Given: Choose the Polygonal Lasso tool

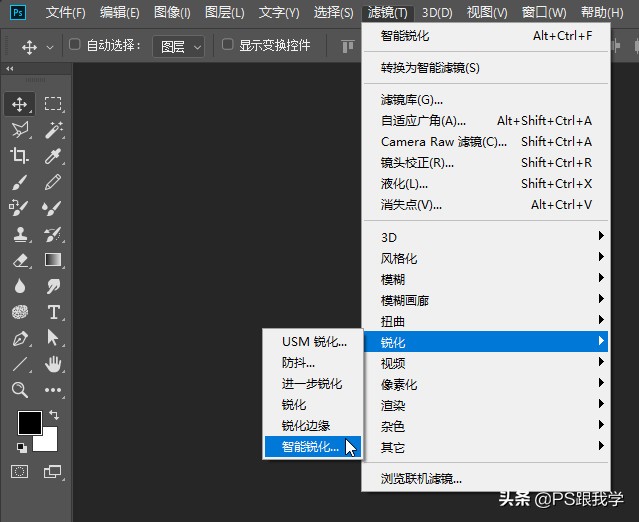Looking at the screenshot, I should tap(20, 130).
